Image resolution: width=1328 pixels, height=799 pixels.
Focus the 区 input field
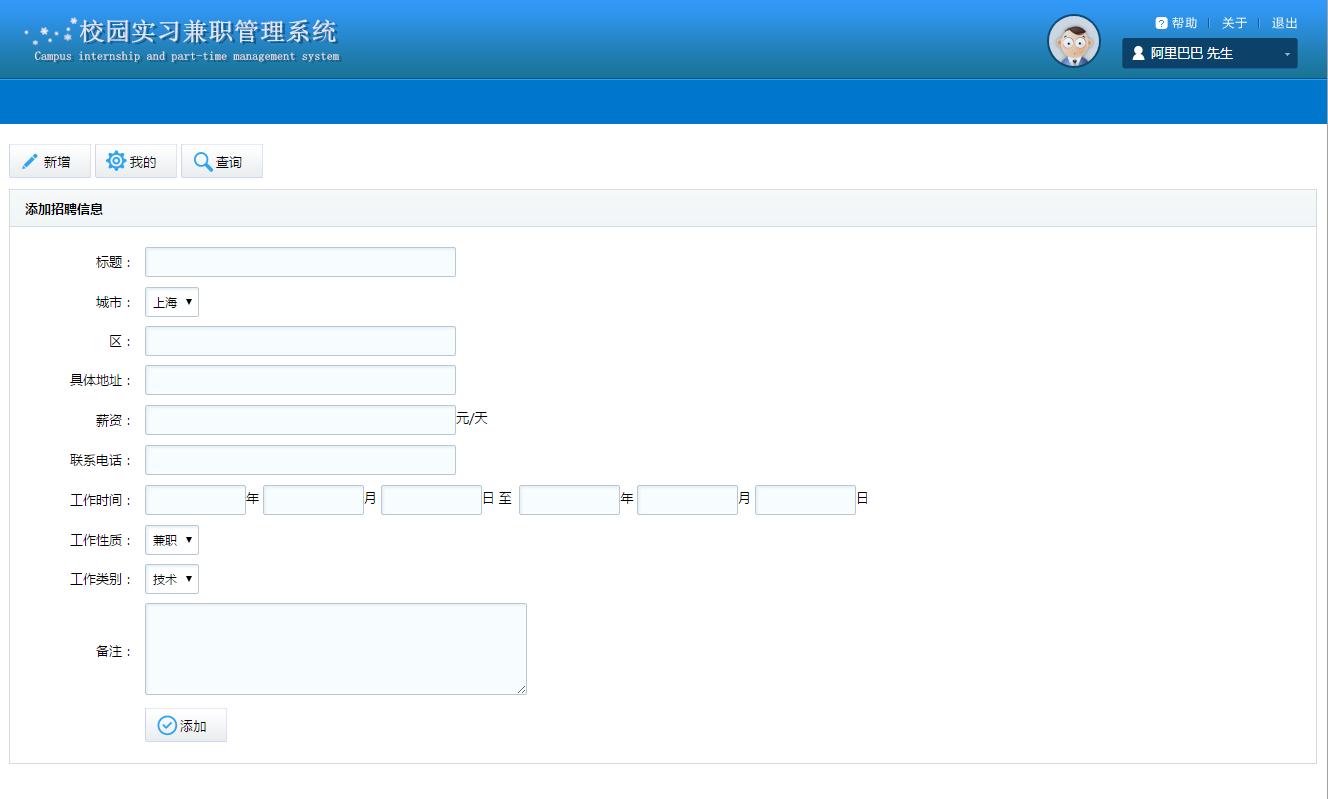pyautogui.click(x=300, y=341)
